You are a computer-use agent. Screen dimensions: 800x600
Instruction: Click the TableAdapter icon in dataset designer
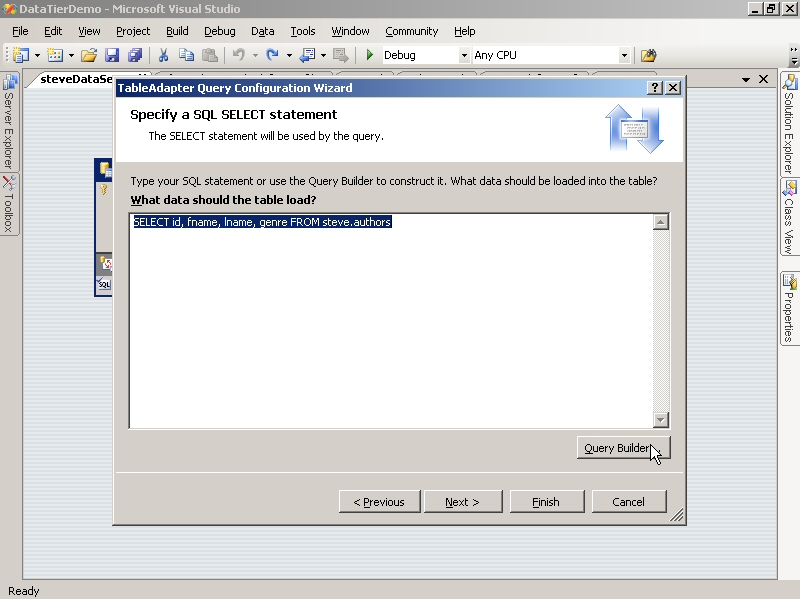pyautogui.click(x=106, y=264)
